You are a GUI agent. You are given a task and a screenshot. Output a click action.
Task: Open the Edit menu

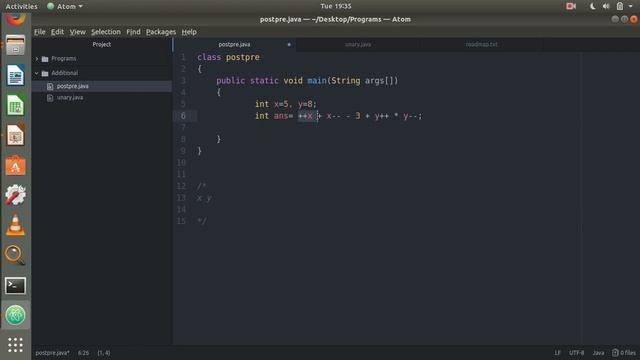(57, 32)
